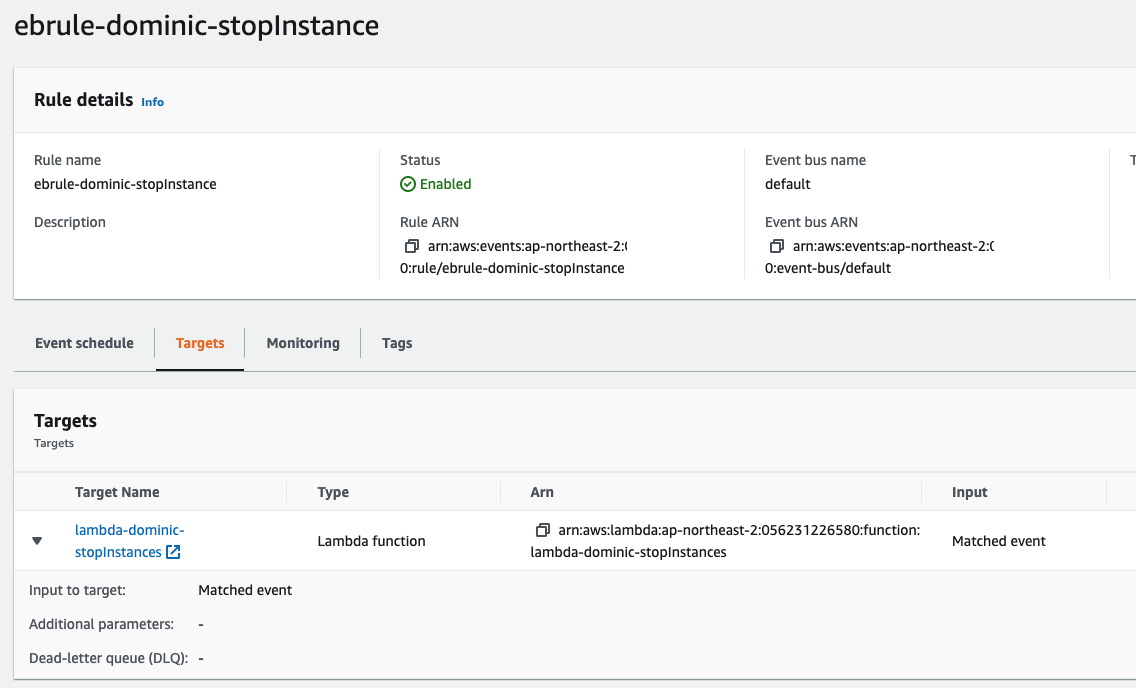Screen dimensions: 1136x688
Task: Collapse the lambda-dominic-stopInstances target row
Action: click(37, 541)
